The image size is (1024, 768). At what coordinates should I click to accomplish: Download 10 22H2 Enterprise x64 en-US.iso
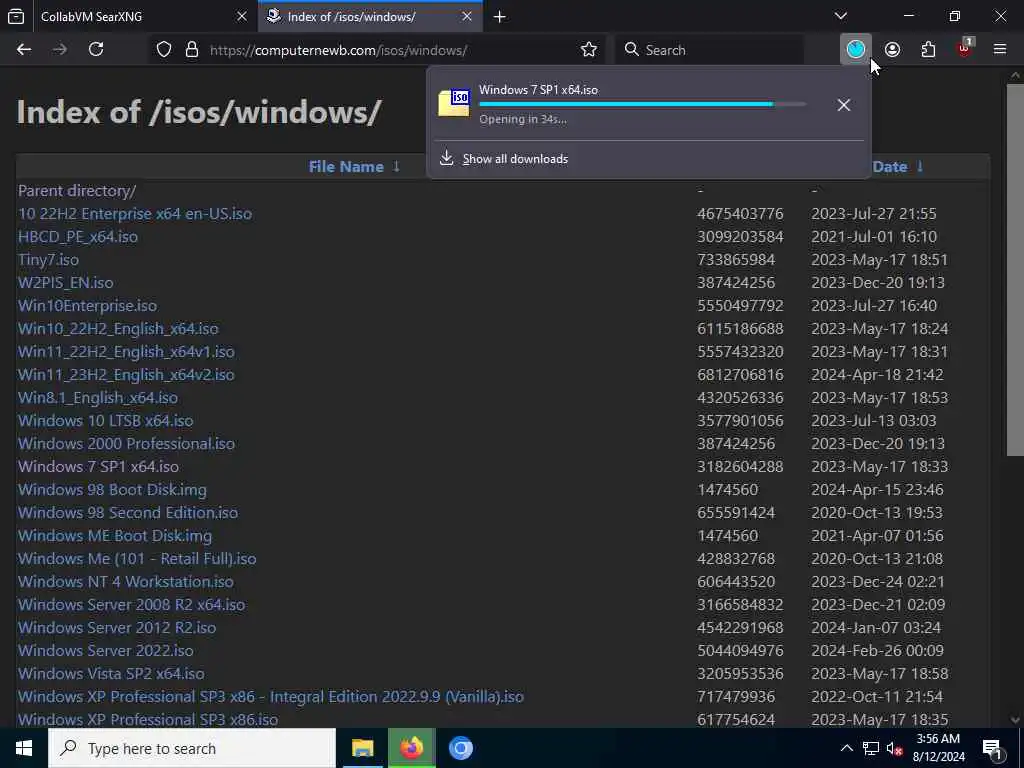pos(135,214)
